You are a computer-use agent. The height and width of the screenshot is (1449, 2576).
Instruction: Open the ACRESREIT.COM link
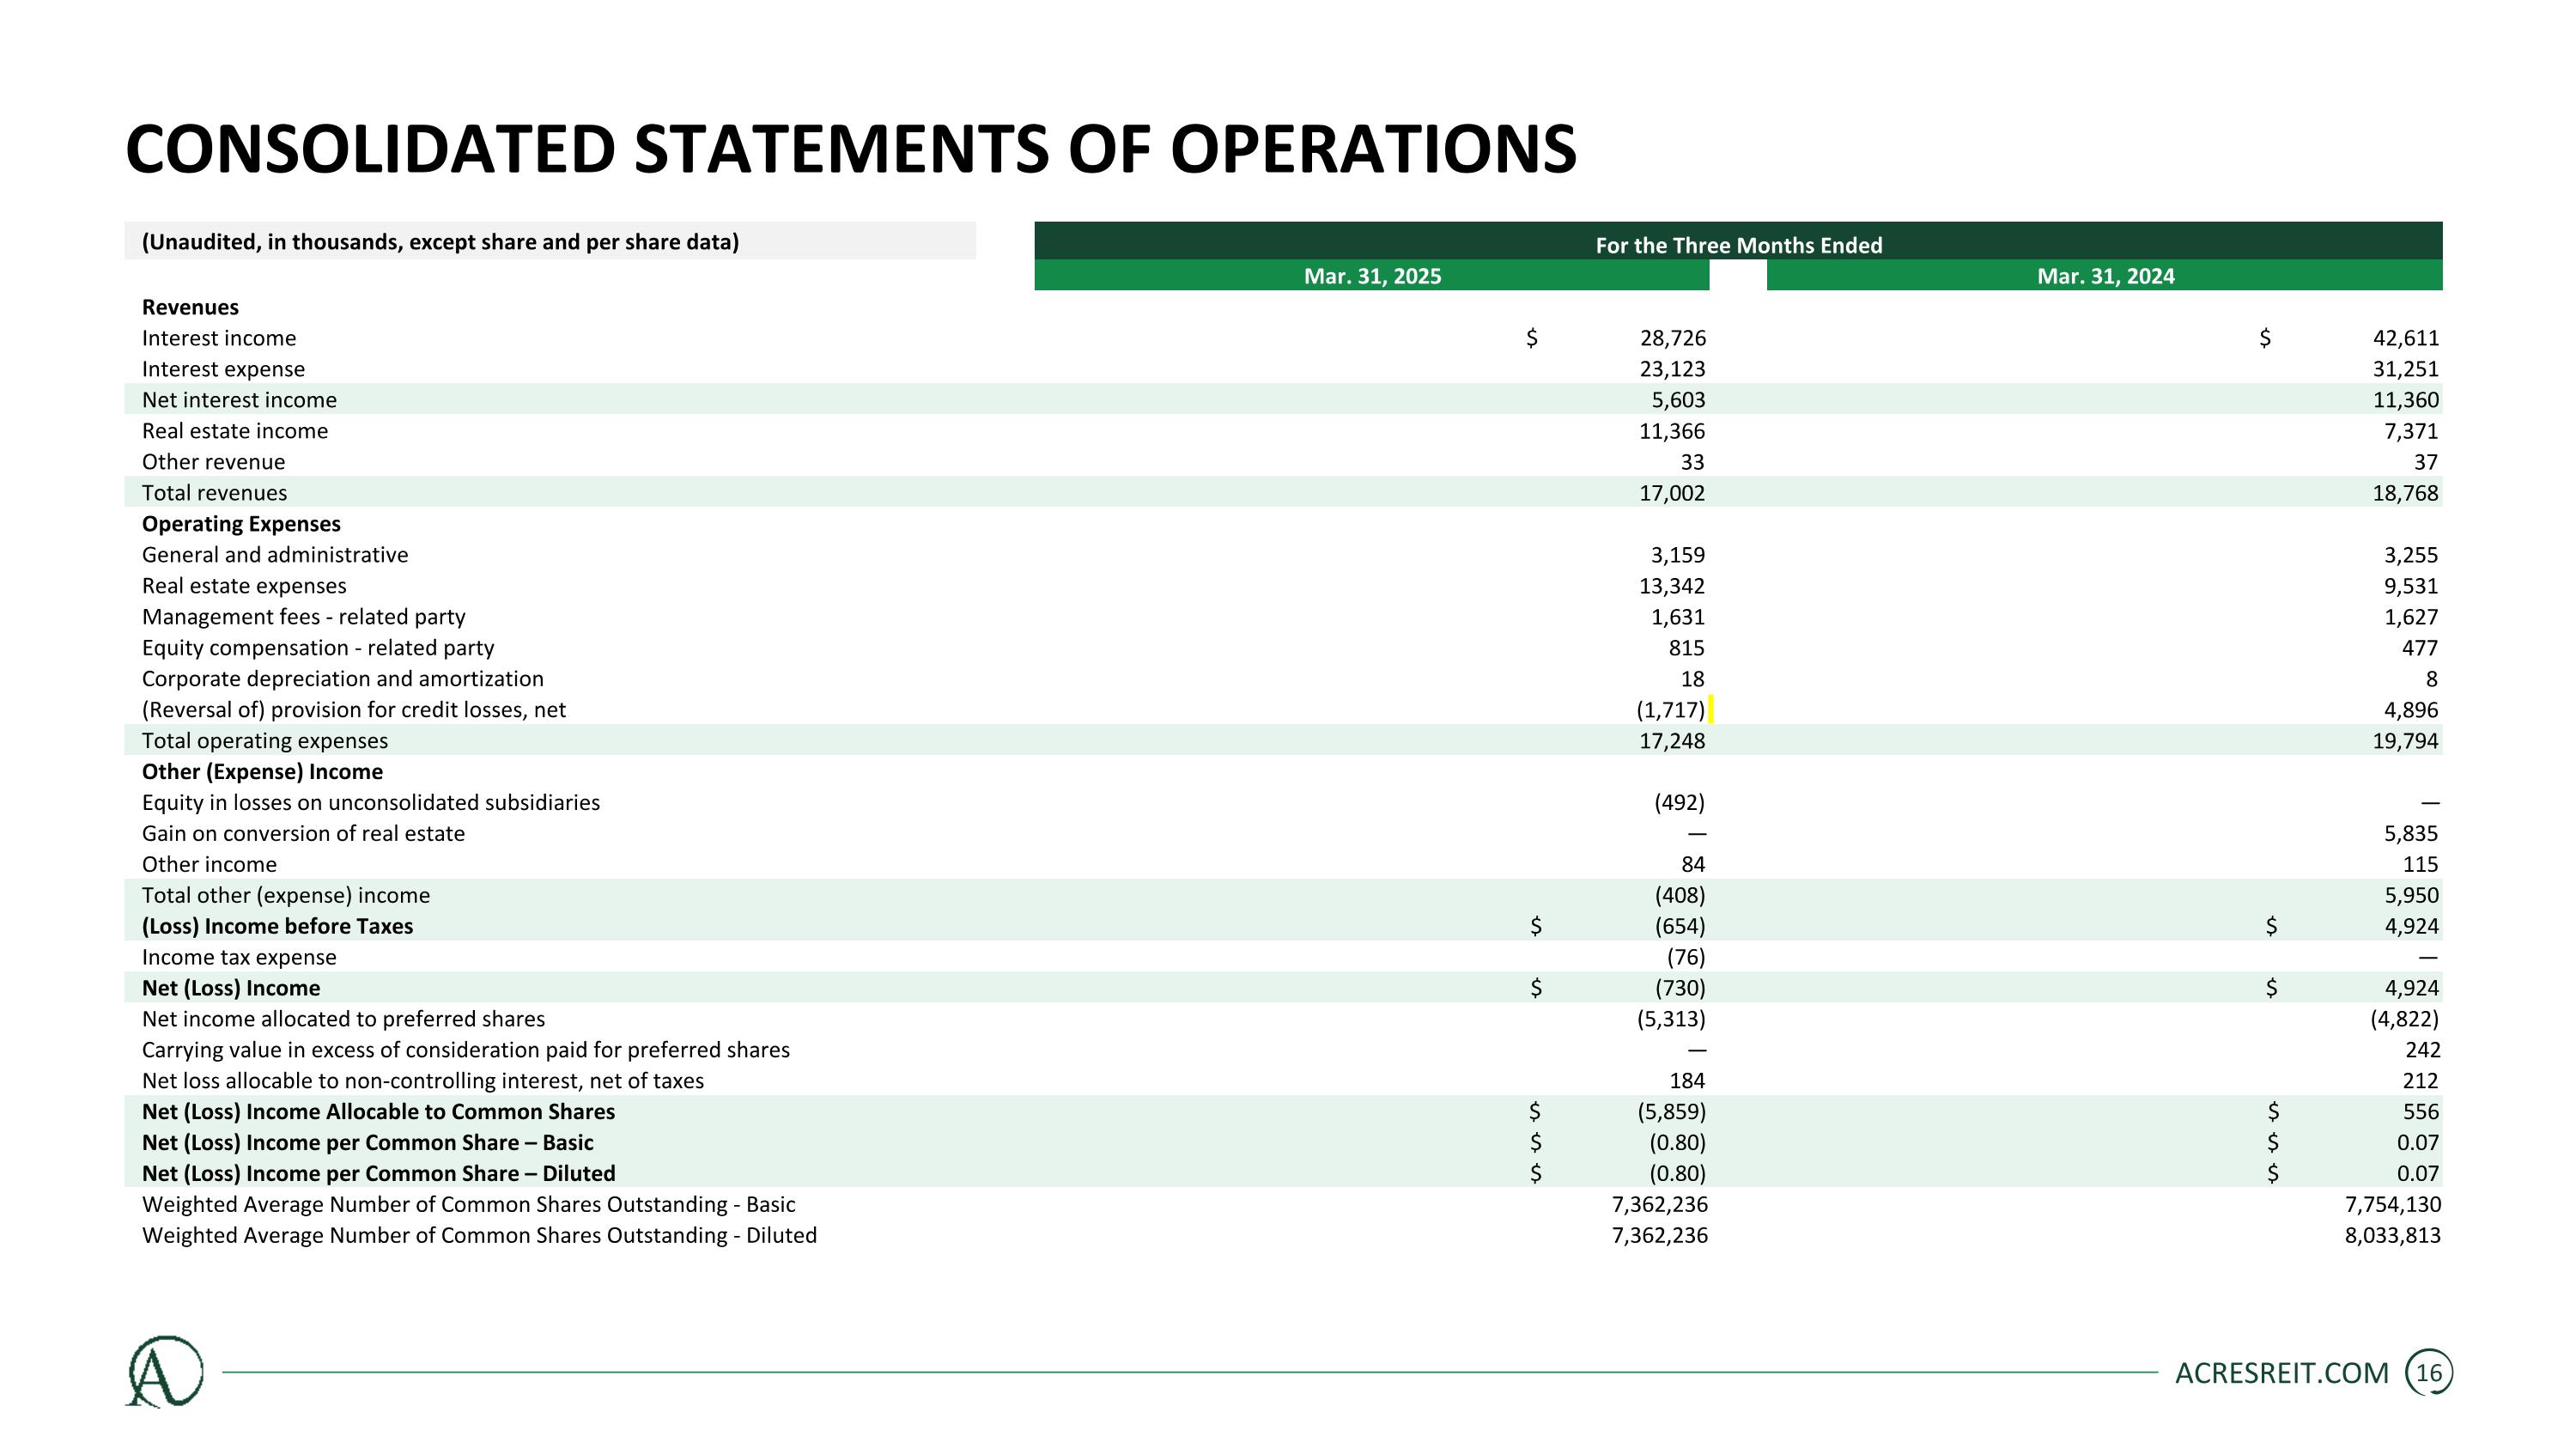[x=2282, y=1373]
